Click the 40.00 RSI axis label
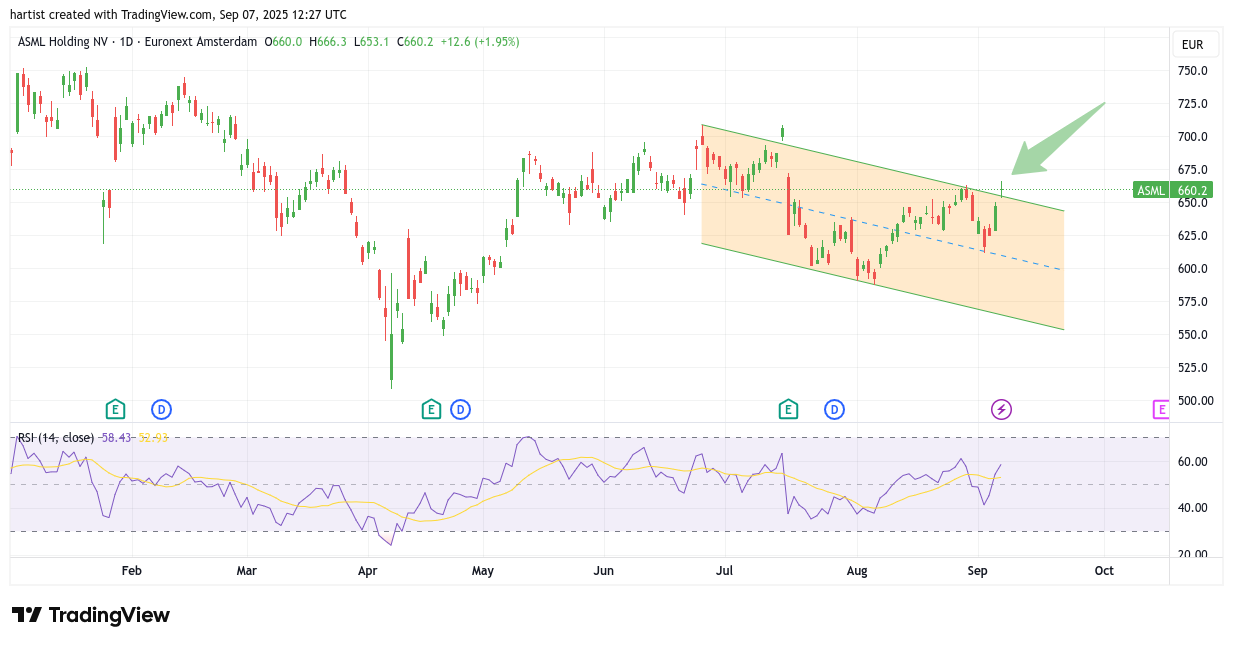The height and width of the screenshot is (645, 1233). (x=1193, y=508)
